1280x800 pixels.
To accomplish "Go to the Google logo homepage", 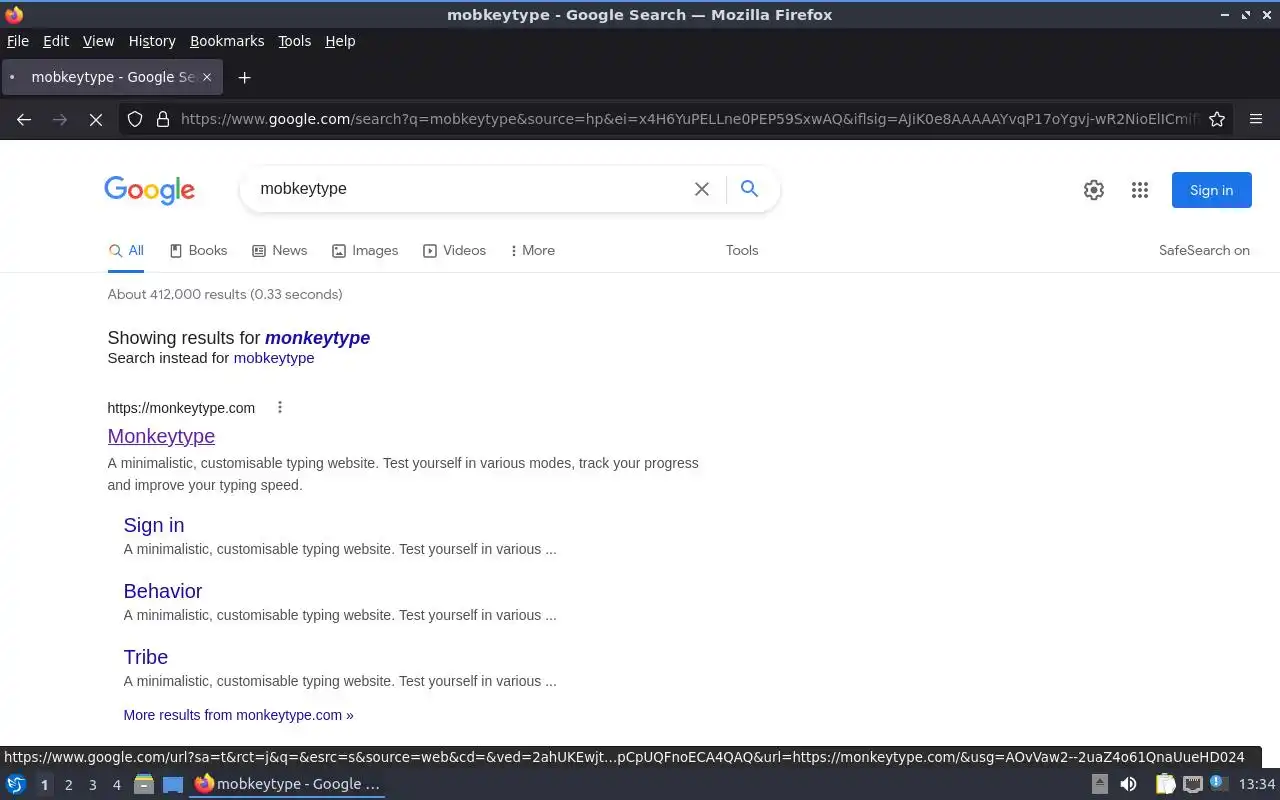I will [x=149, y=190].
